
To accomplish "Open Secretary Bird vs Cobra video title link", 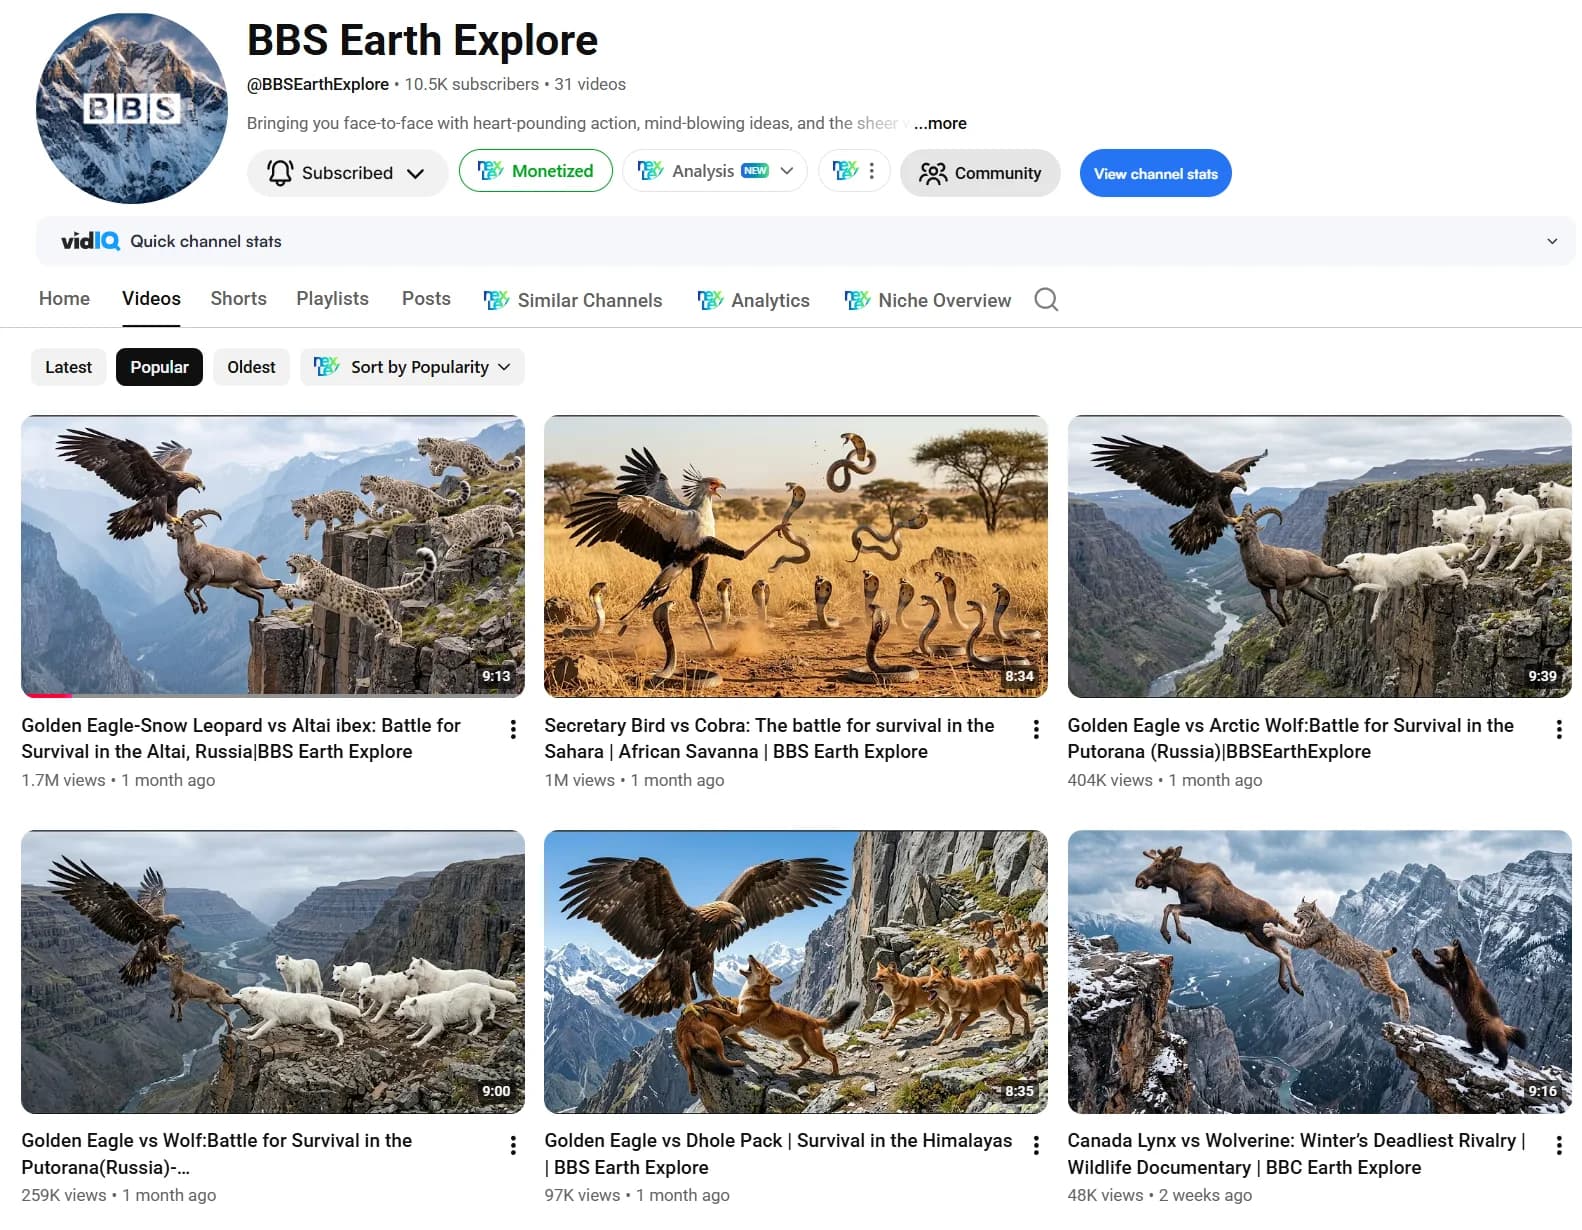I will coord(769,738).
